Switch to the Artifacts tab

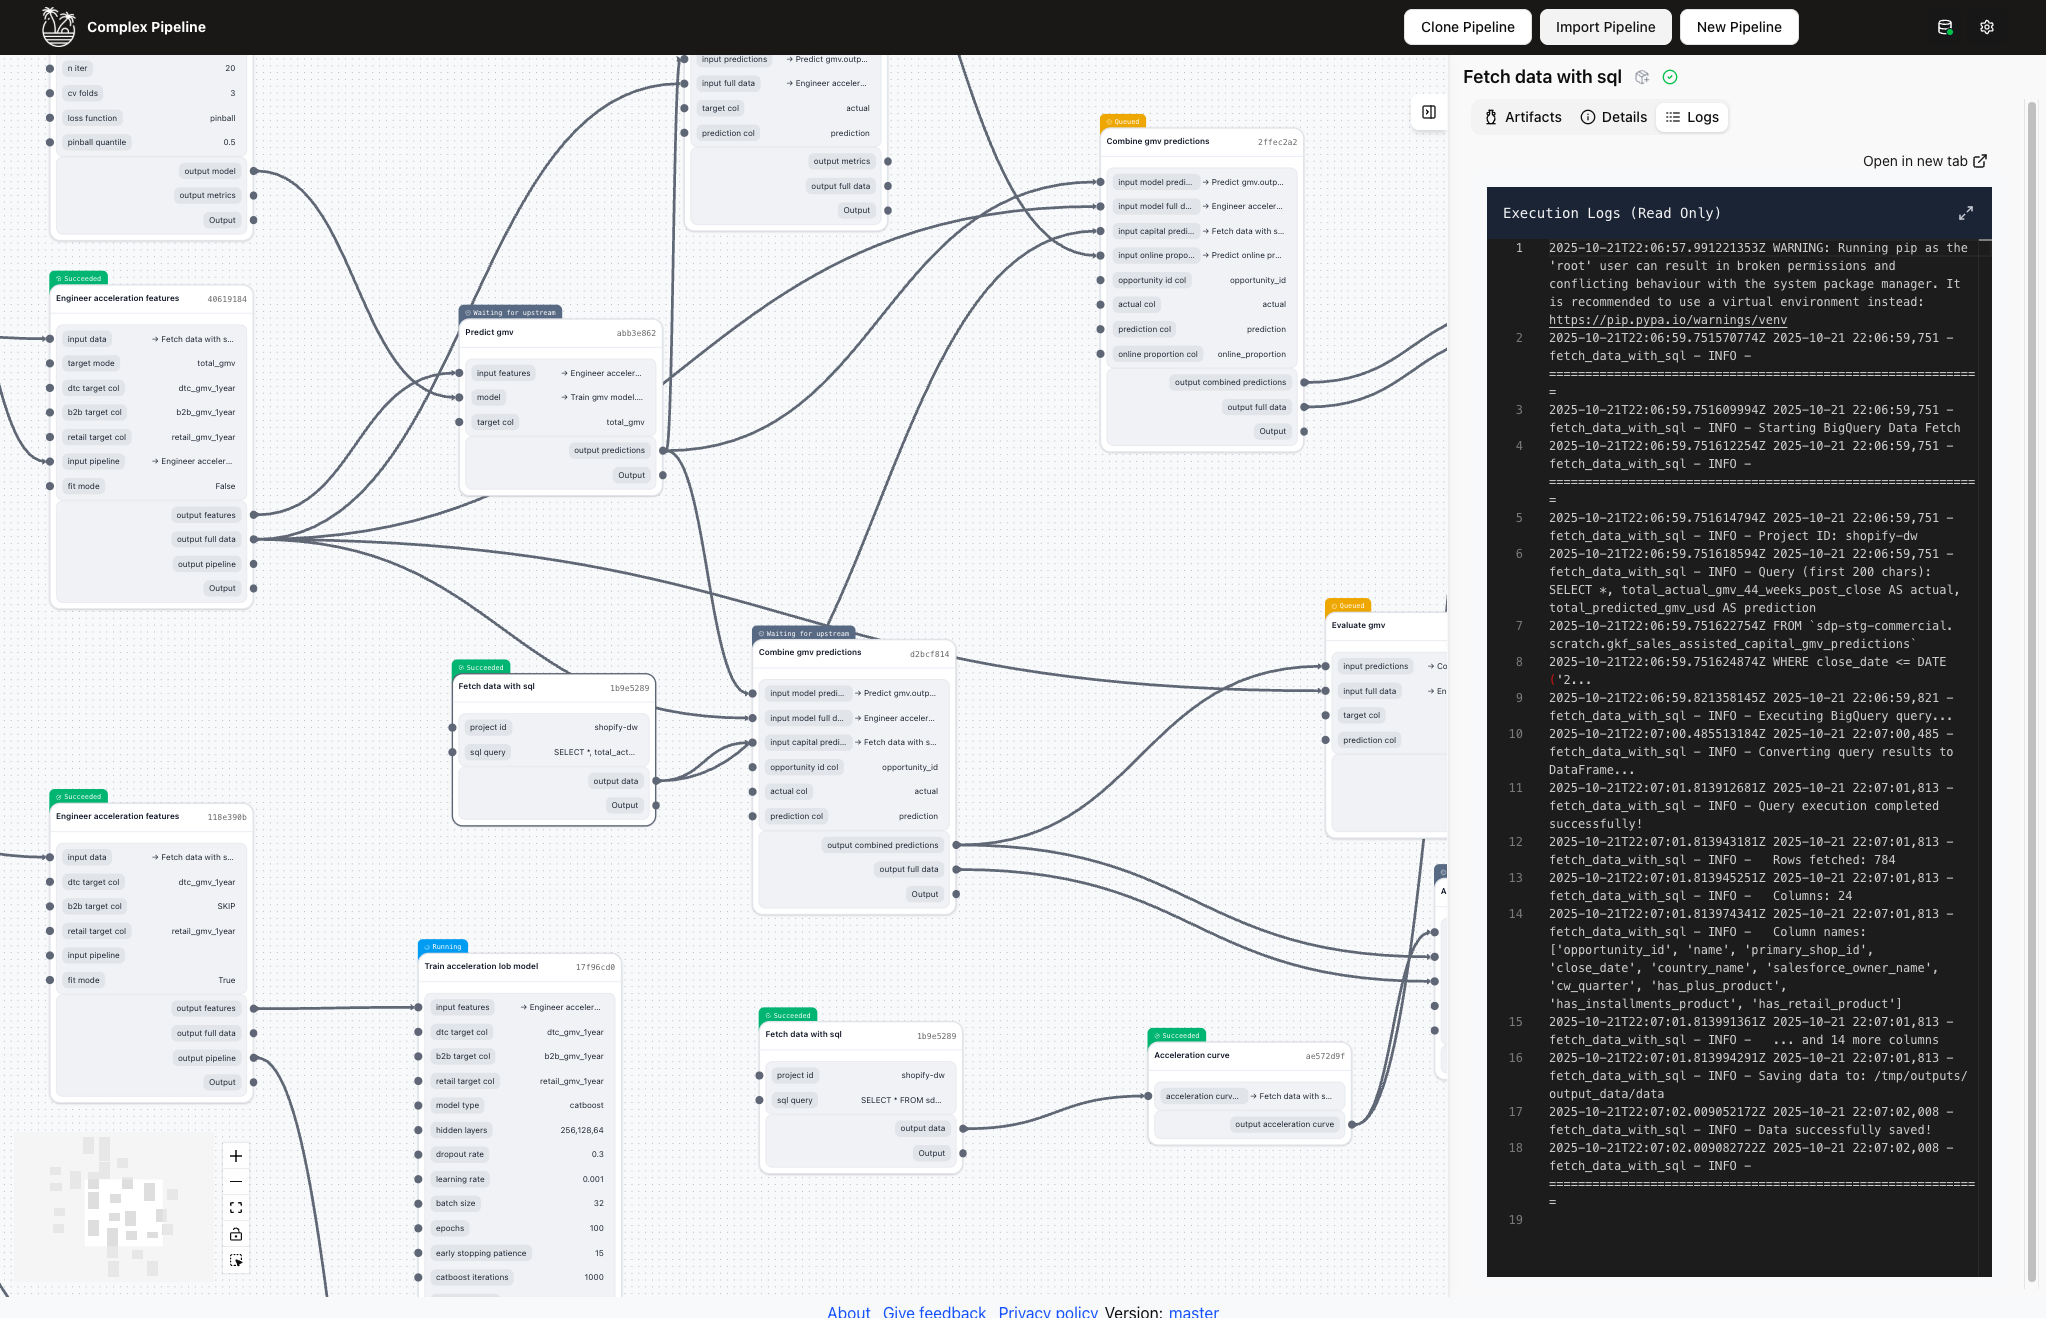pyautogui.click(x=1521, y=117)
